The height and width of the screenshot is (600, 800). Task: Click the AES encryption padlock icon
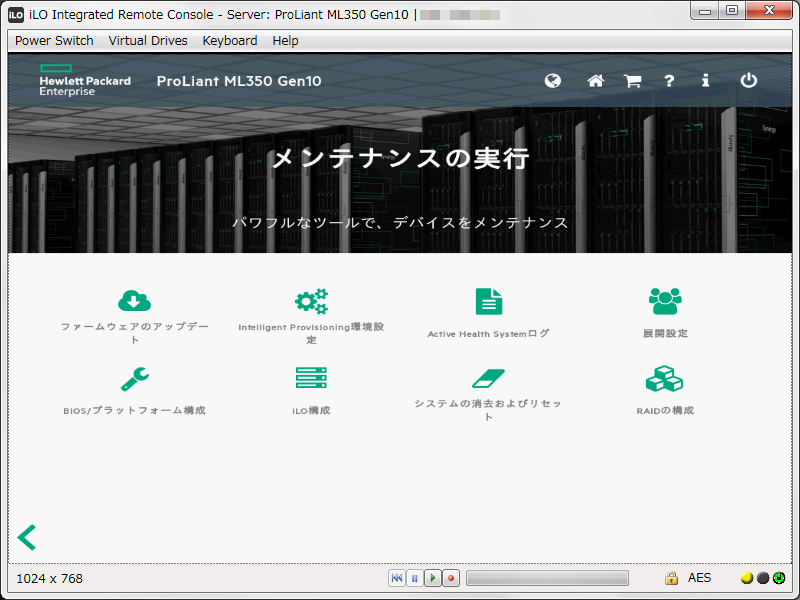point(671,578)
